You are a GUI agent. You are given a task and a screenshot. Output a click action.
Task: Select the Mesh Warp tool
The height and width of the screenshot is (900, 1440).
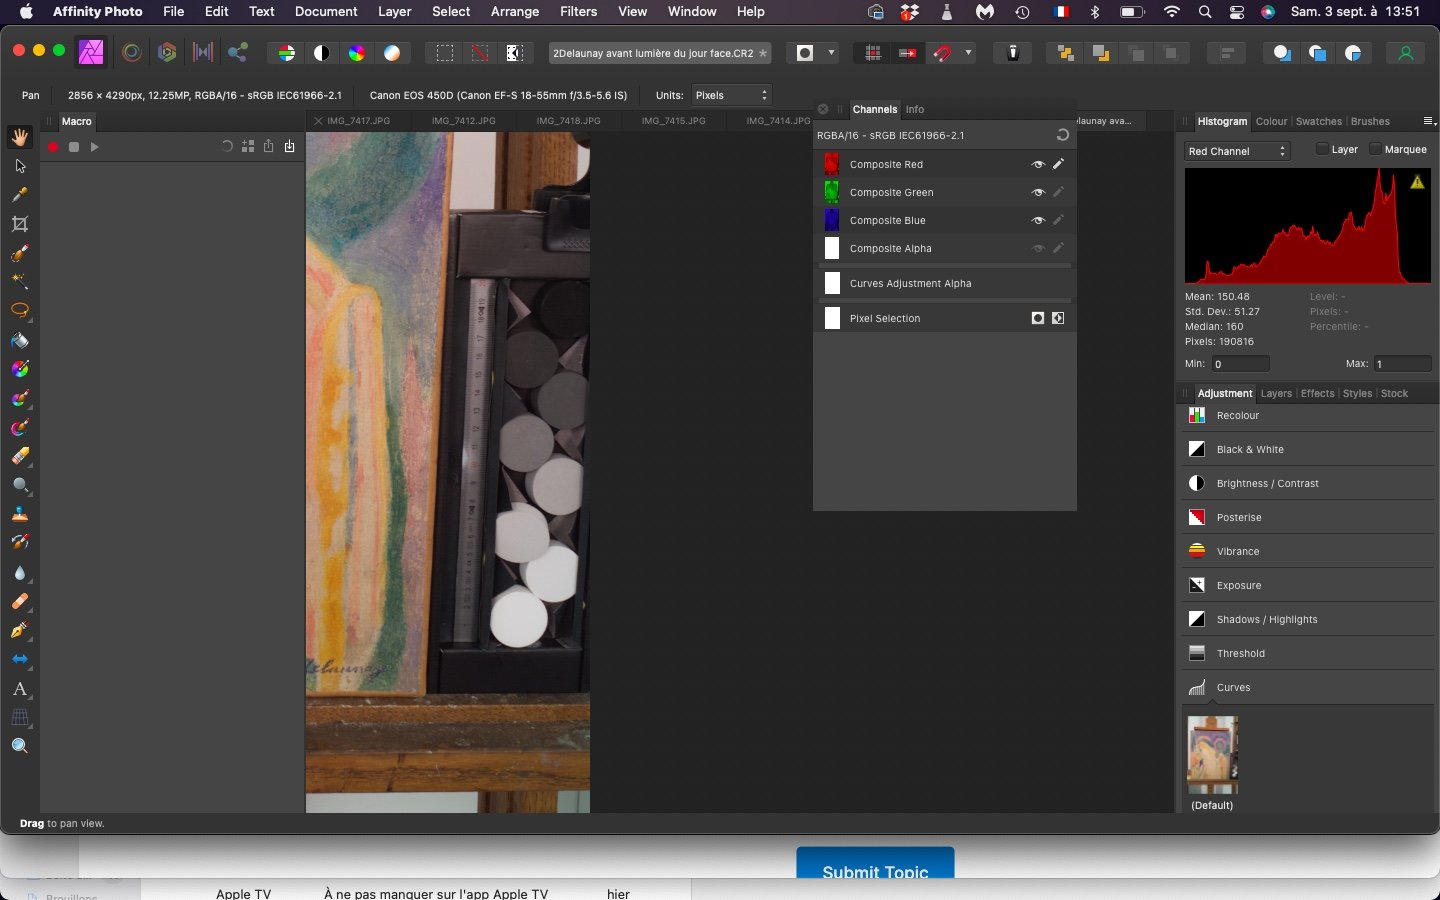(20, 718)
